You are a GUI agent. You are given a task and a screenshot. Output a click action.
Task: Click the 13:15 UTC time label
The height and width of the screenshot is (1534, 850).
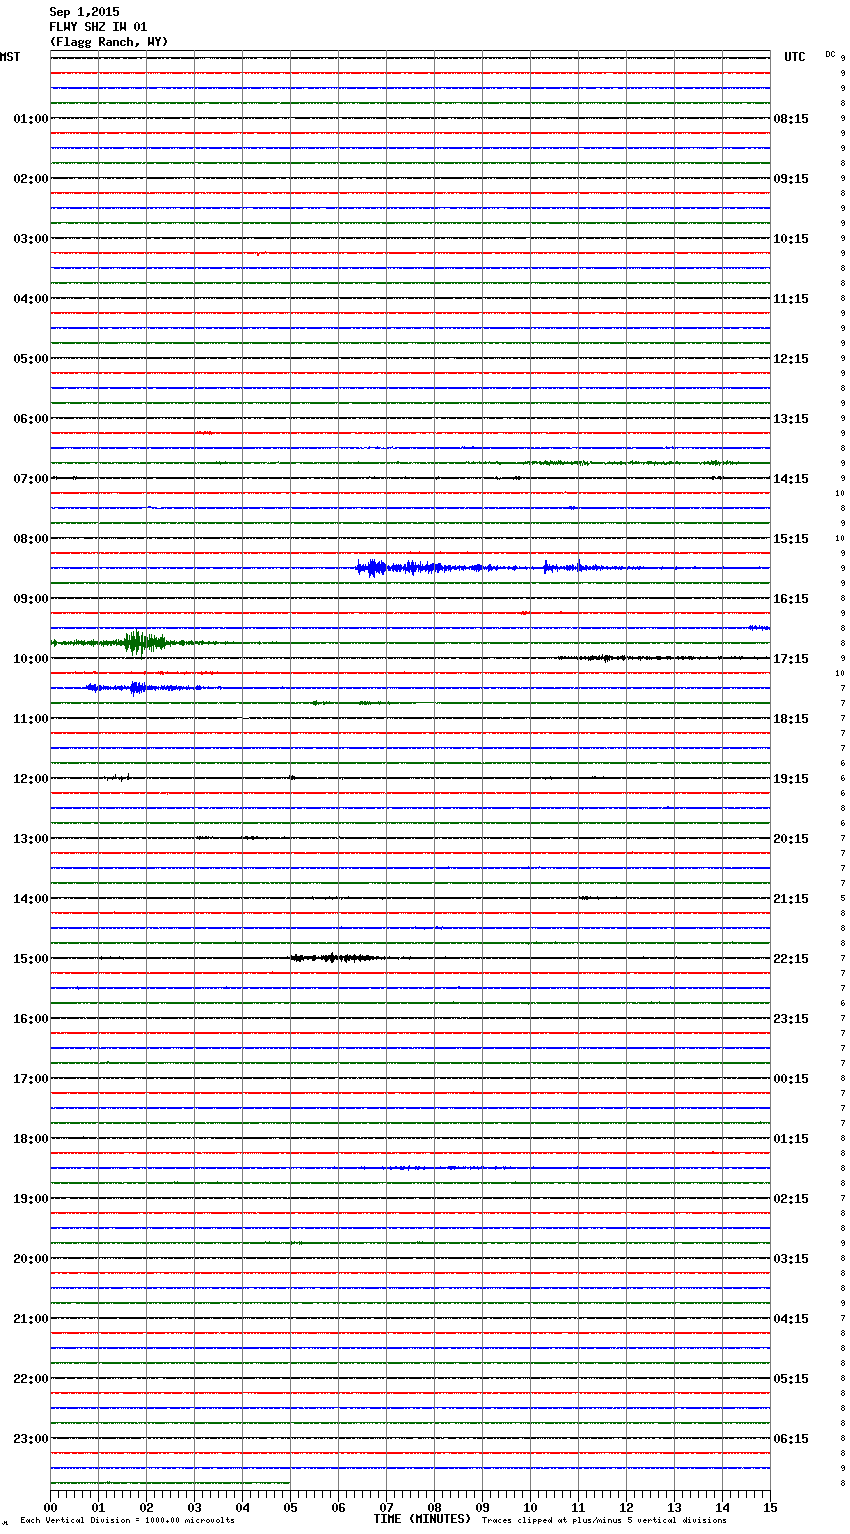(791, 419)
